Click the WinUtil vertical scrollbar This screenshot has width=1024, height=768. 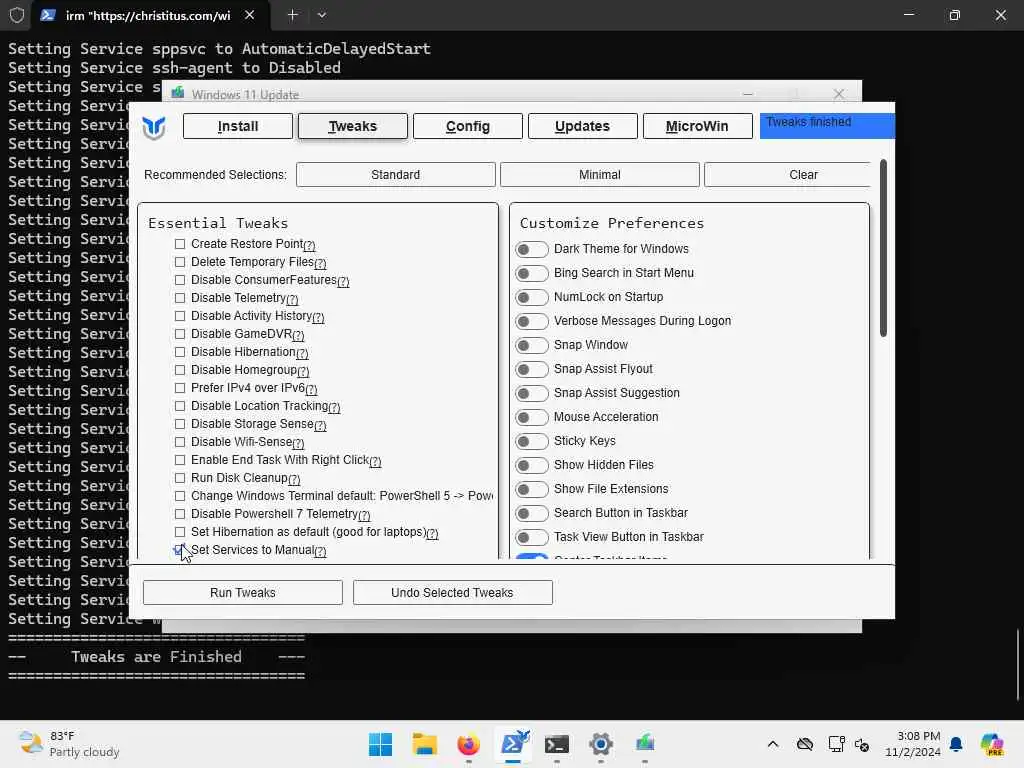point(883,248)
